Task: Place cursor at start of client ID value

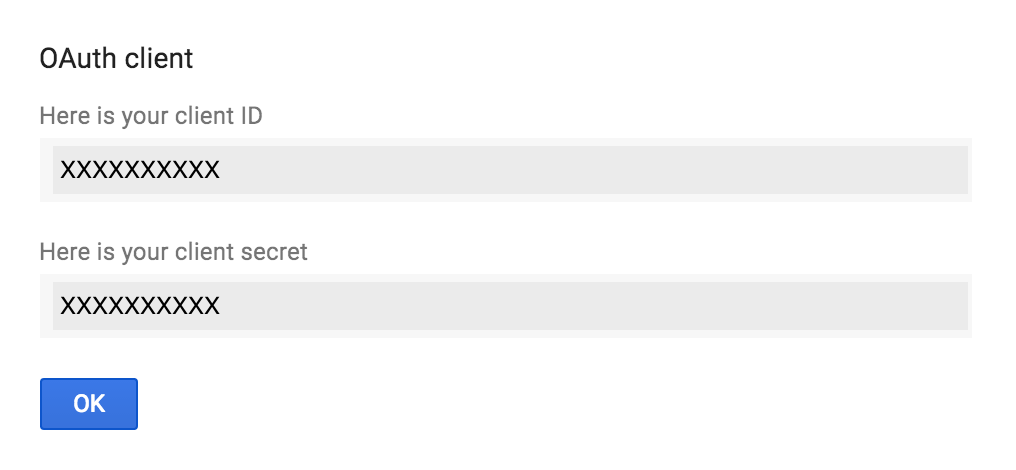Action: 61,170
